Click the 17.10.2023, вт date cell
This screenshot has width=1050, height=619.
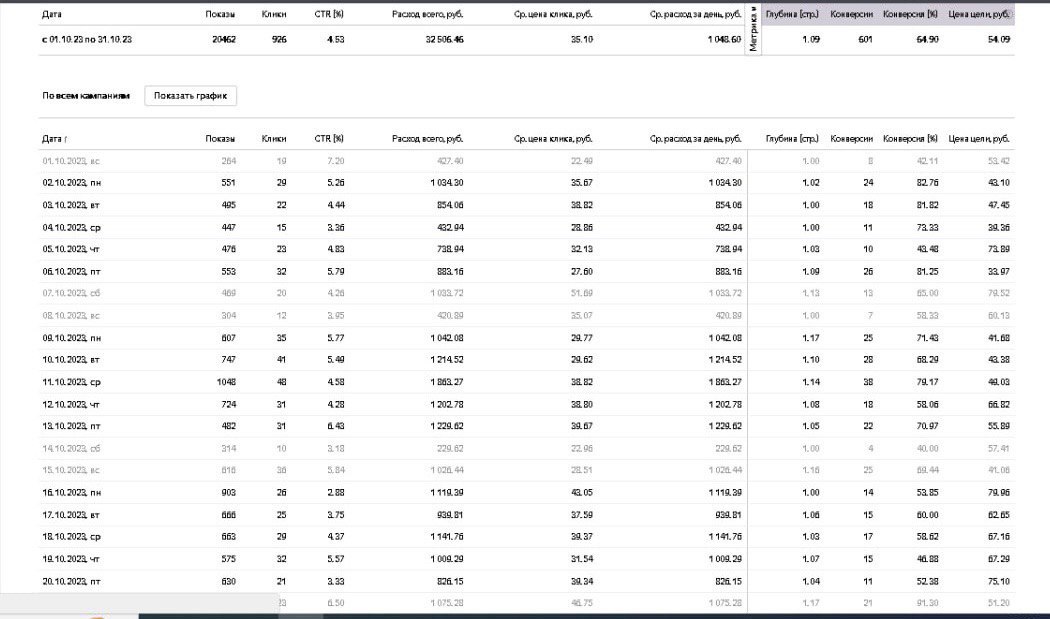71,515
